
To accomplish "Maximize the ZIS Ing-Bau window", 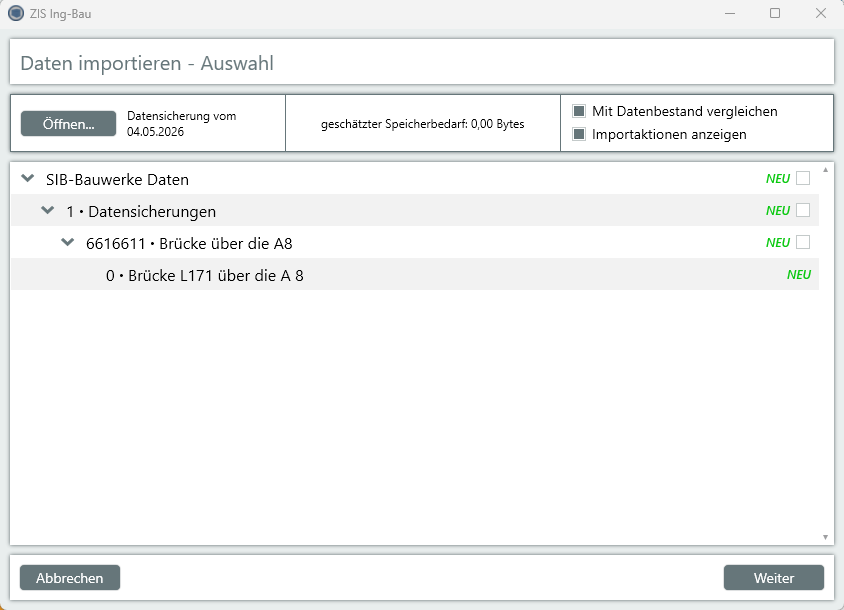I will click(x=775, y=13).
